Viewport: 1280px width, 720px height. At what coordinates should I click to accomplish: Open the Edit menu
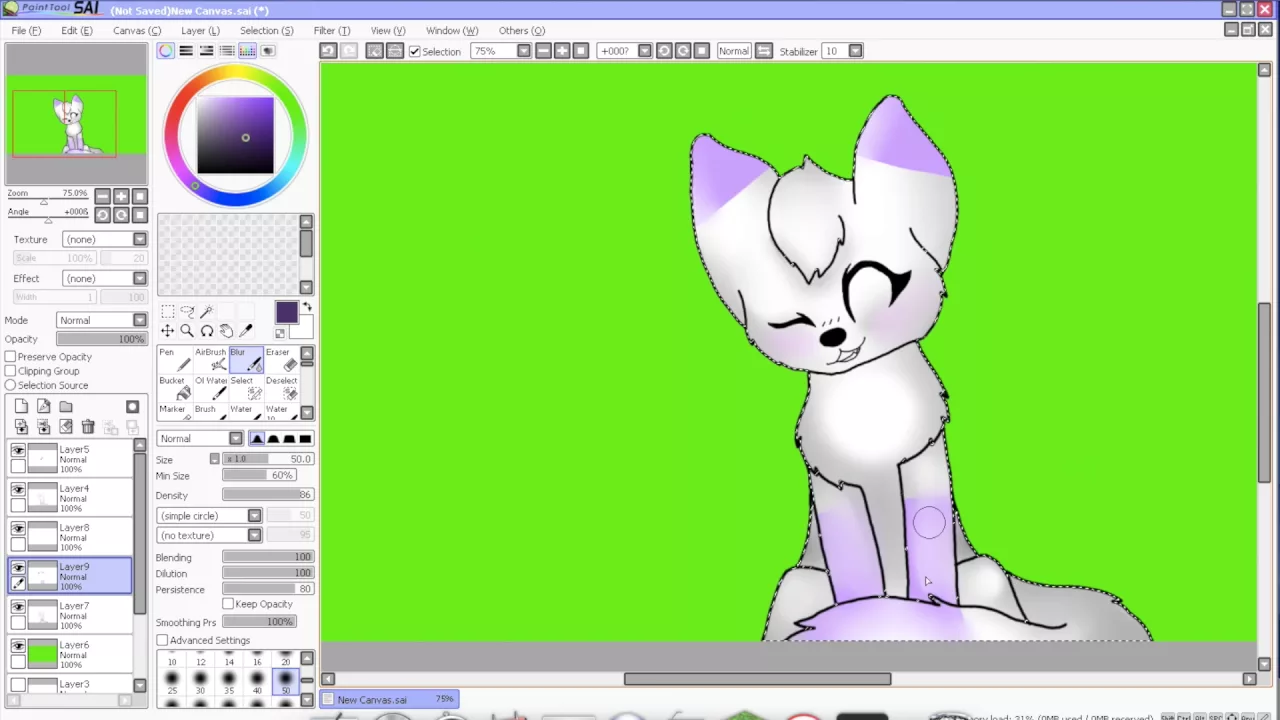(x=76, y=31)
